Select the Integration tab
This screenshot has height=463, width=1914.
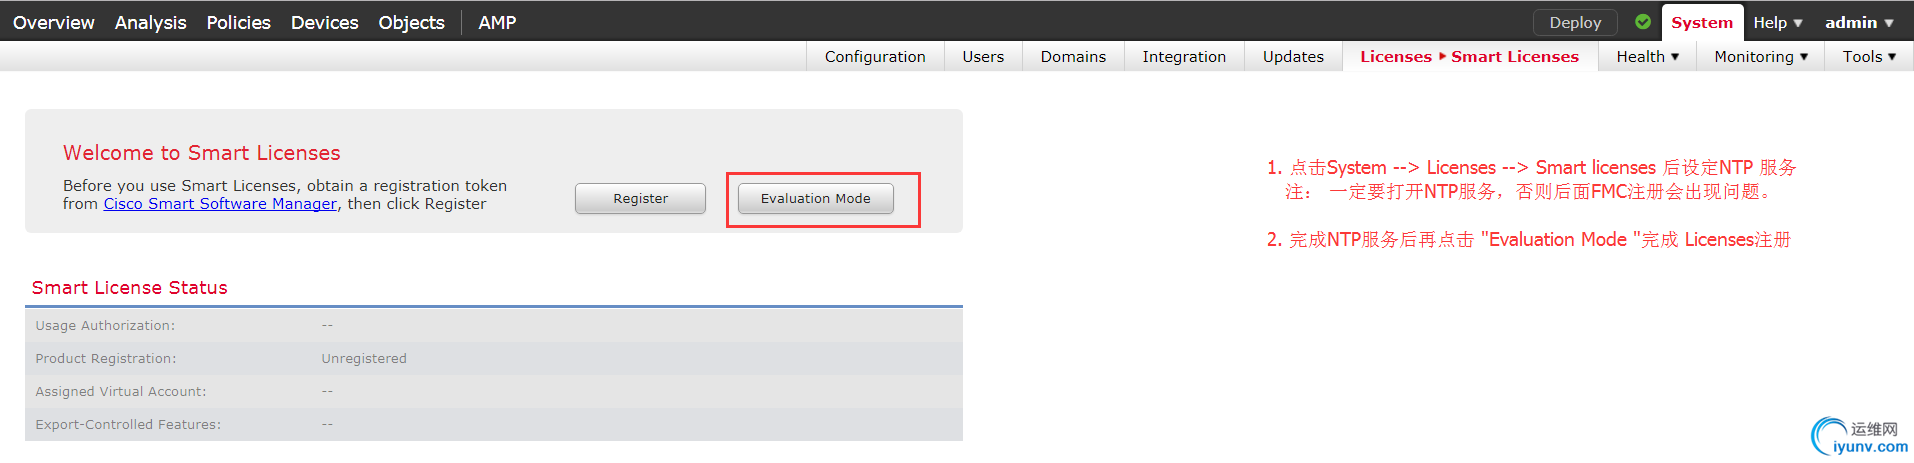(1184, 57)
